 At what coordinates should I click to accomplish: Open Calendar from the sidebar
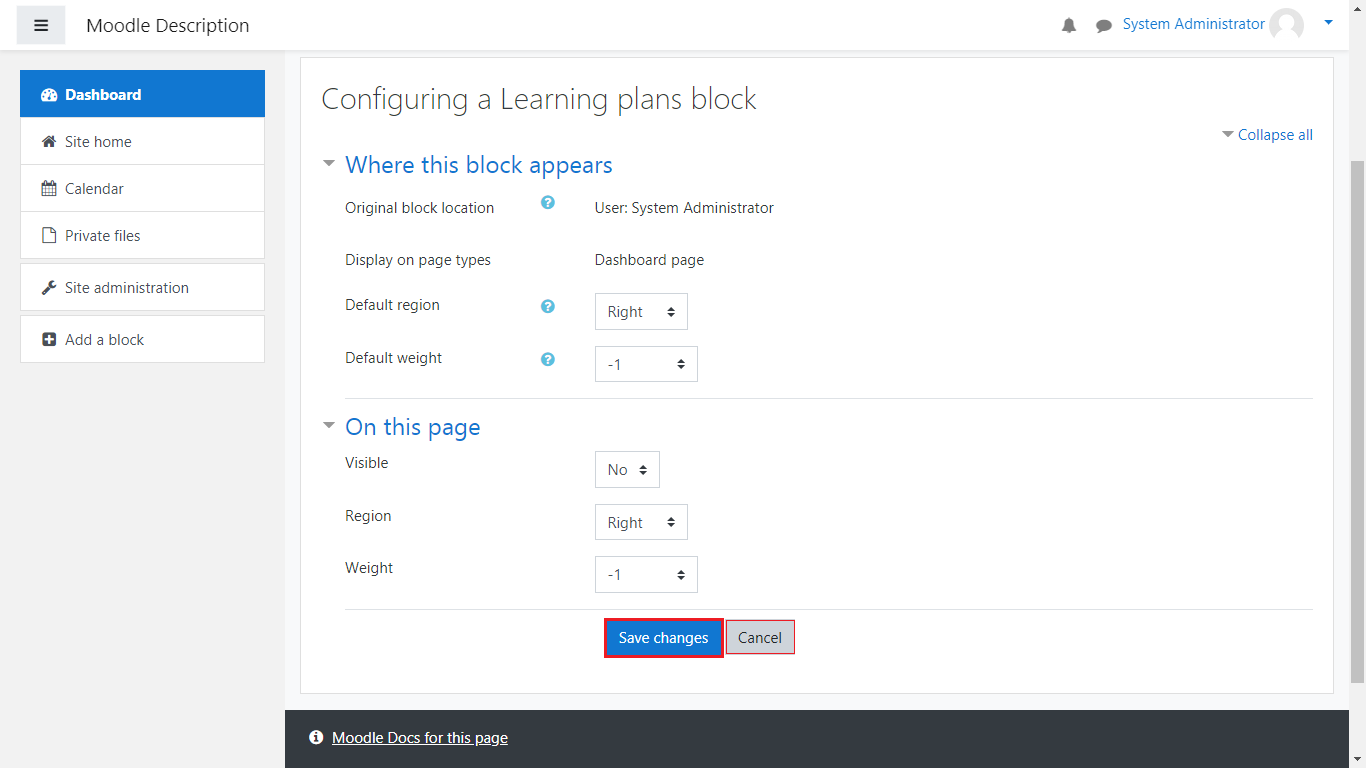(94, 189)
